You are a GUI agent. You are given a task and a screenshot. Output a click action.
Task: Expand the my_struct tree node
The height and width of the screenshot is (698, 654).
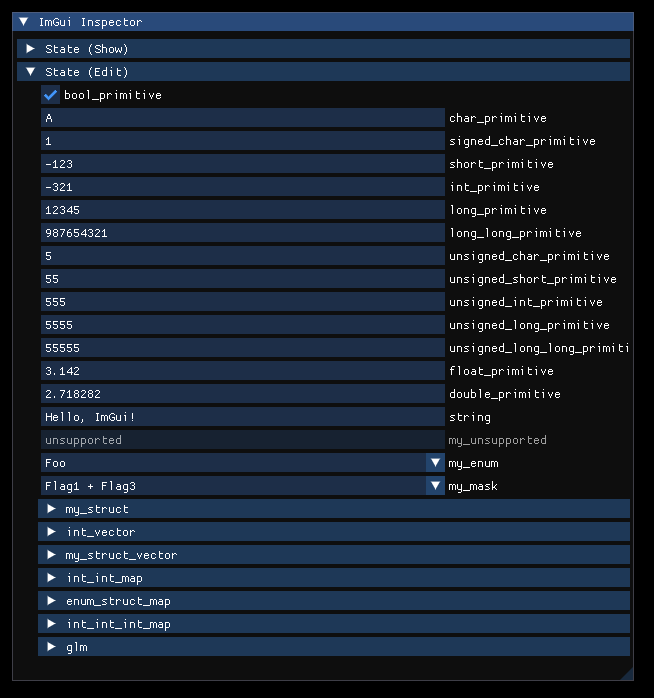(x=51, y=509)
